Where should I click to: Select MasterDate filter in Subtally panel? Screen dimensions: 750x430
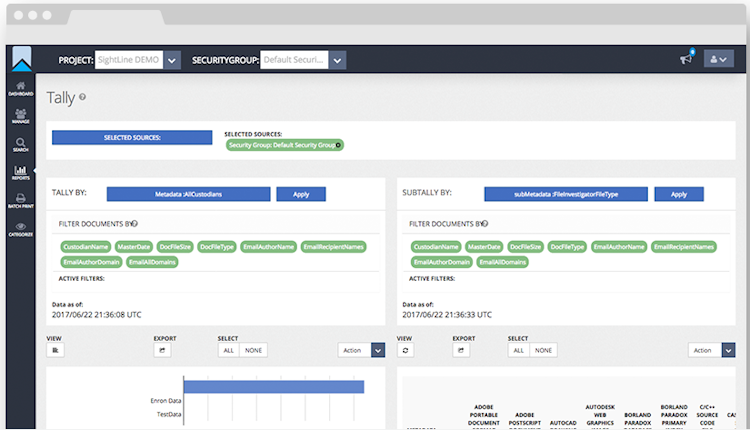(x=484, y=247)
